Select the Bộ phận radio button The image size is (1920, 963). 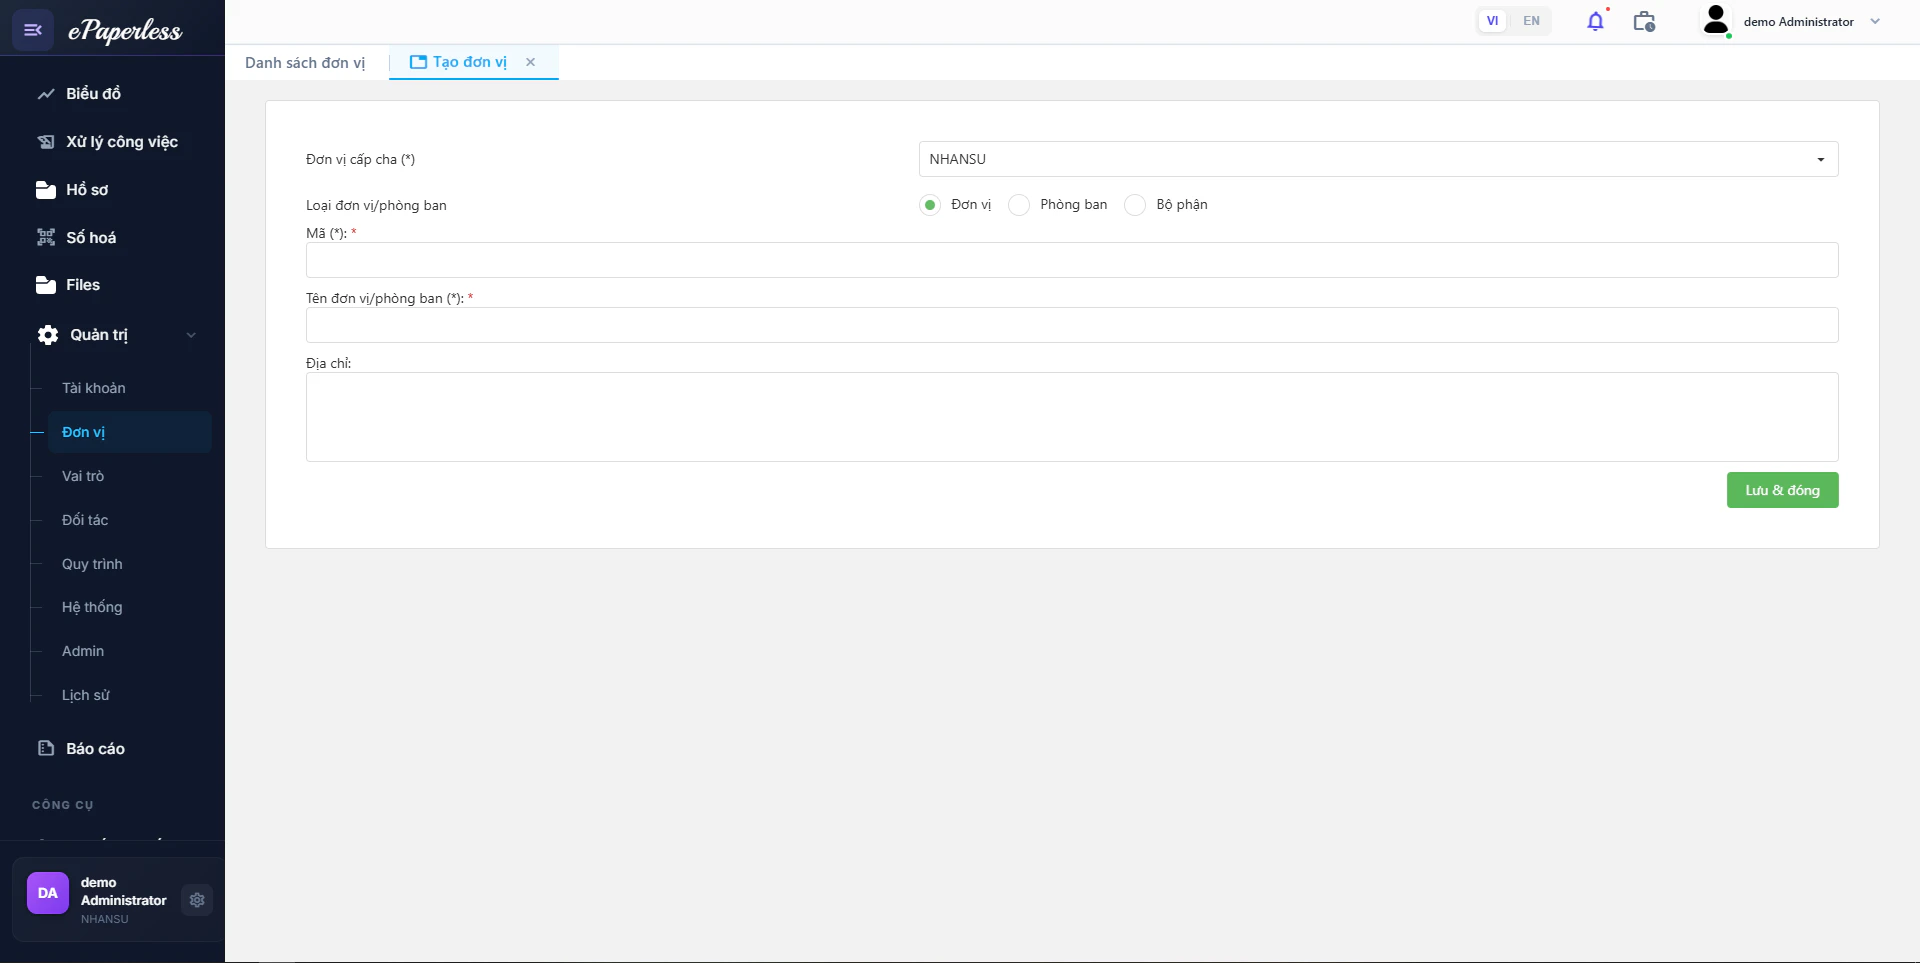1135,205
